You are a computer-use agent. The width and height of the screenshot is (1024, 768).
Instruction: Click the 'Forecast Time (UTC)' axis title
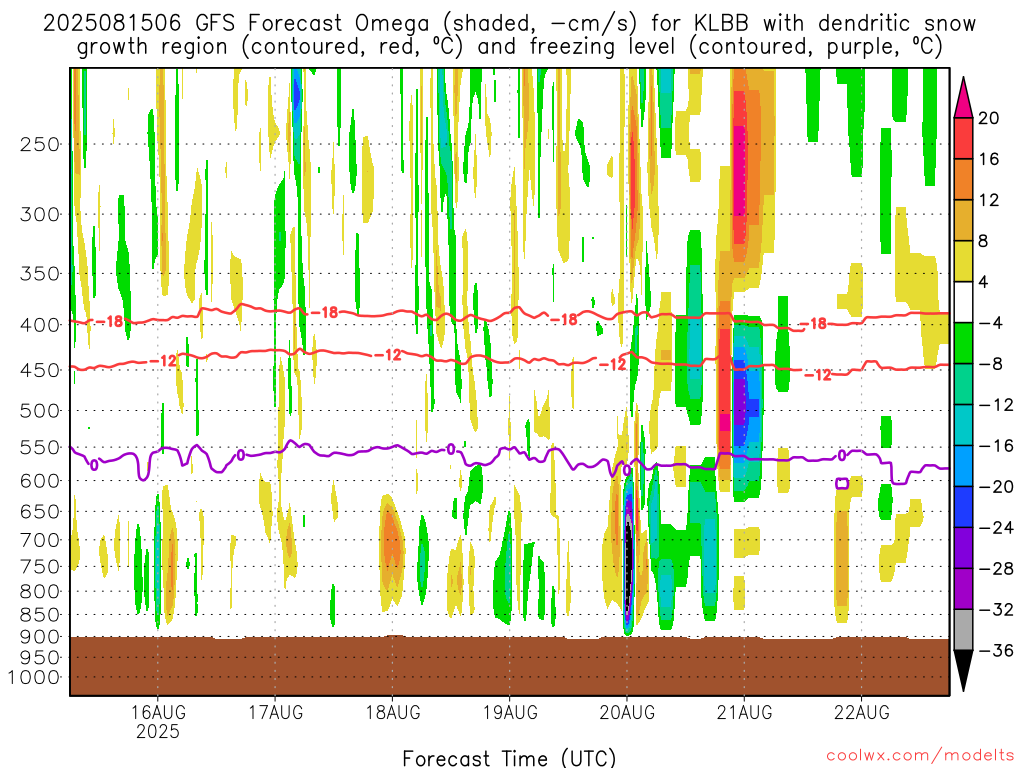point(509,758)
